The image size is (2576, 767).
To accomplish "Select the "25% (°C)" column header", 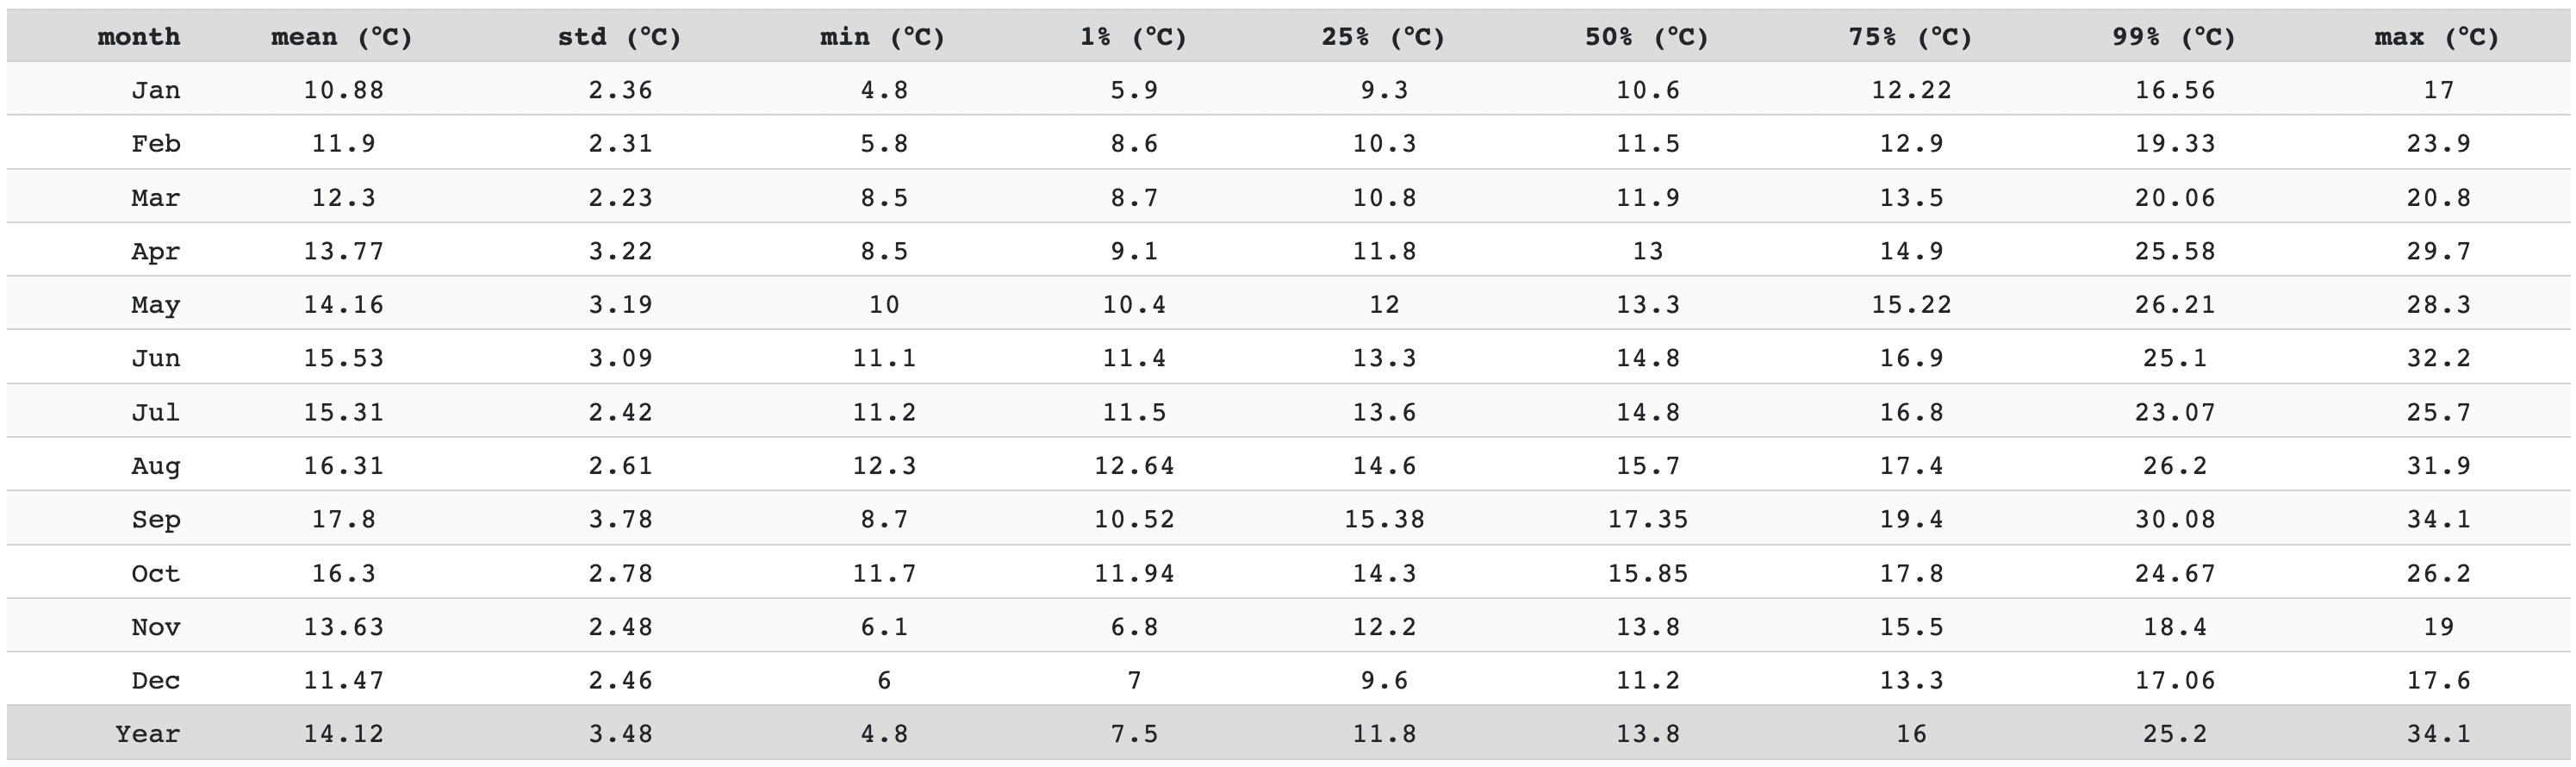I will click(1383, 37).
